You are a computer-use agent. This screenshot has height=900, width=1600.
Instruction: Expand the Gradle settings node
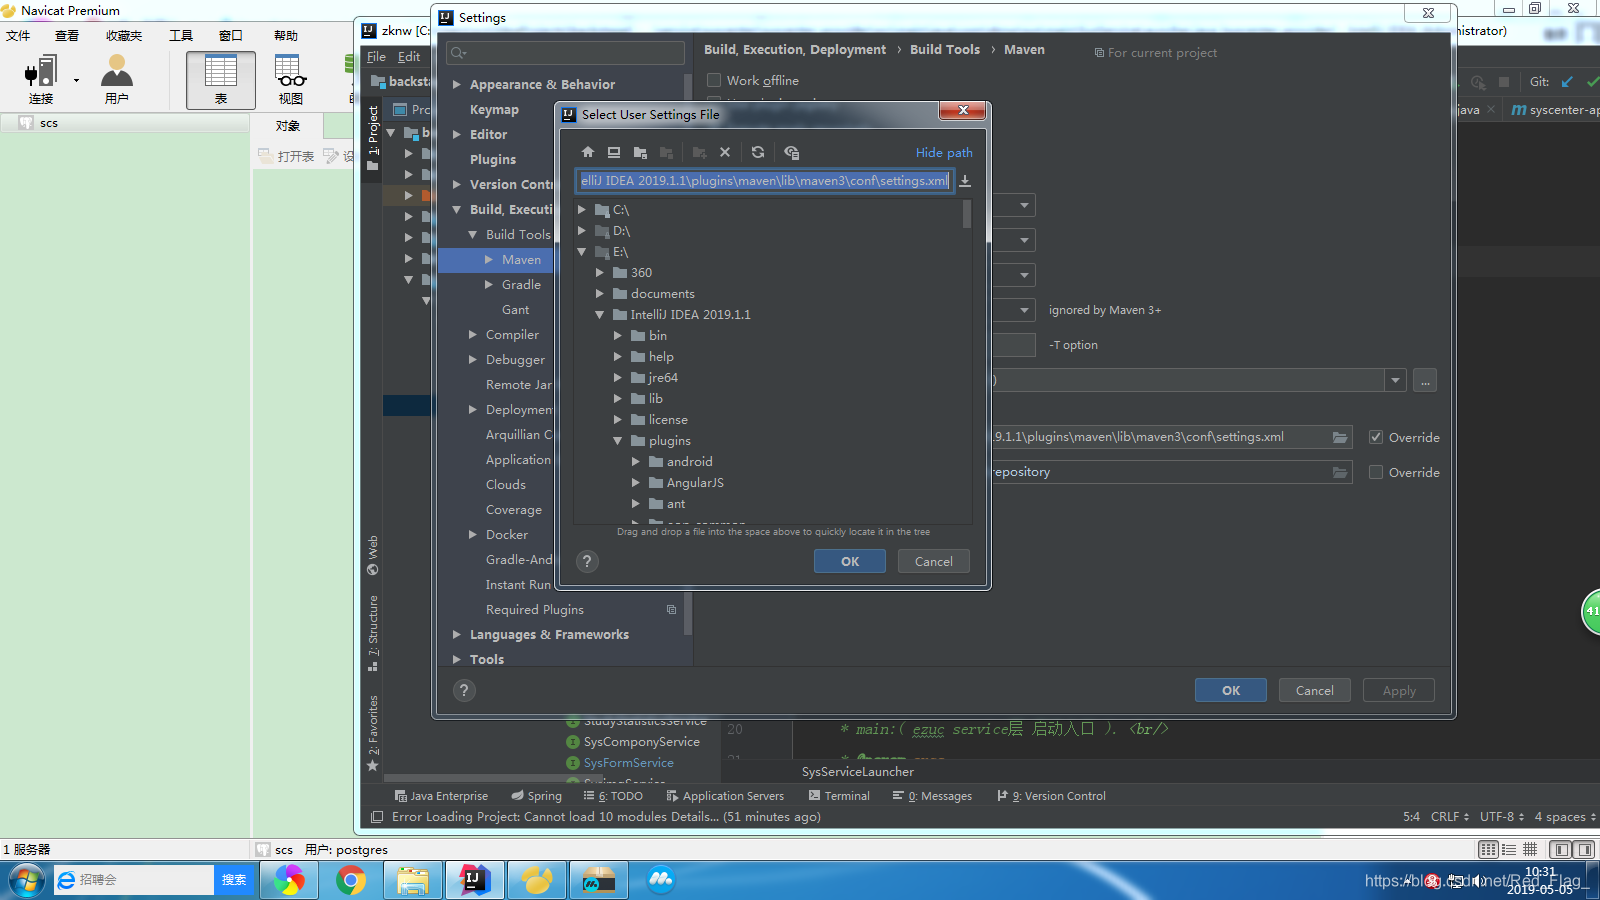pos(489,285)
